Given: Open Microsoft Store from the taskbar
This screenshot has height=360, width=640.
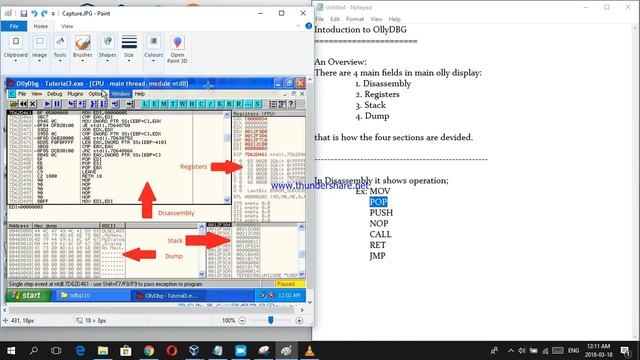Looking at the screenshot, I should click(x=126, y=351).
